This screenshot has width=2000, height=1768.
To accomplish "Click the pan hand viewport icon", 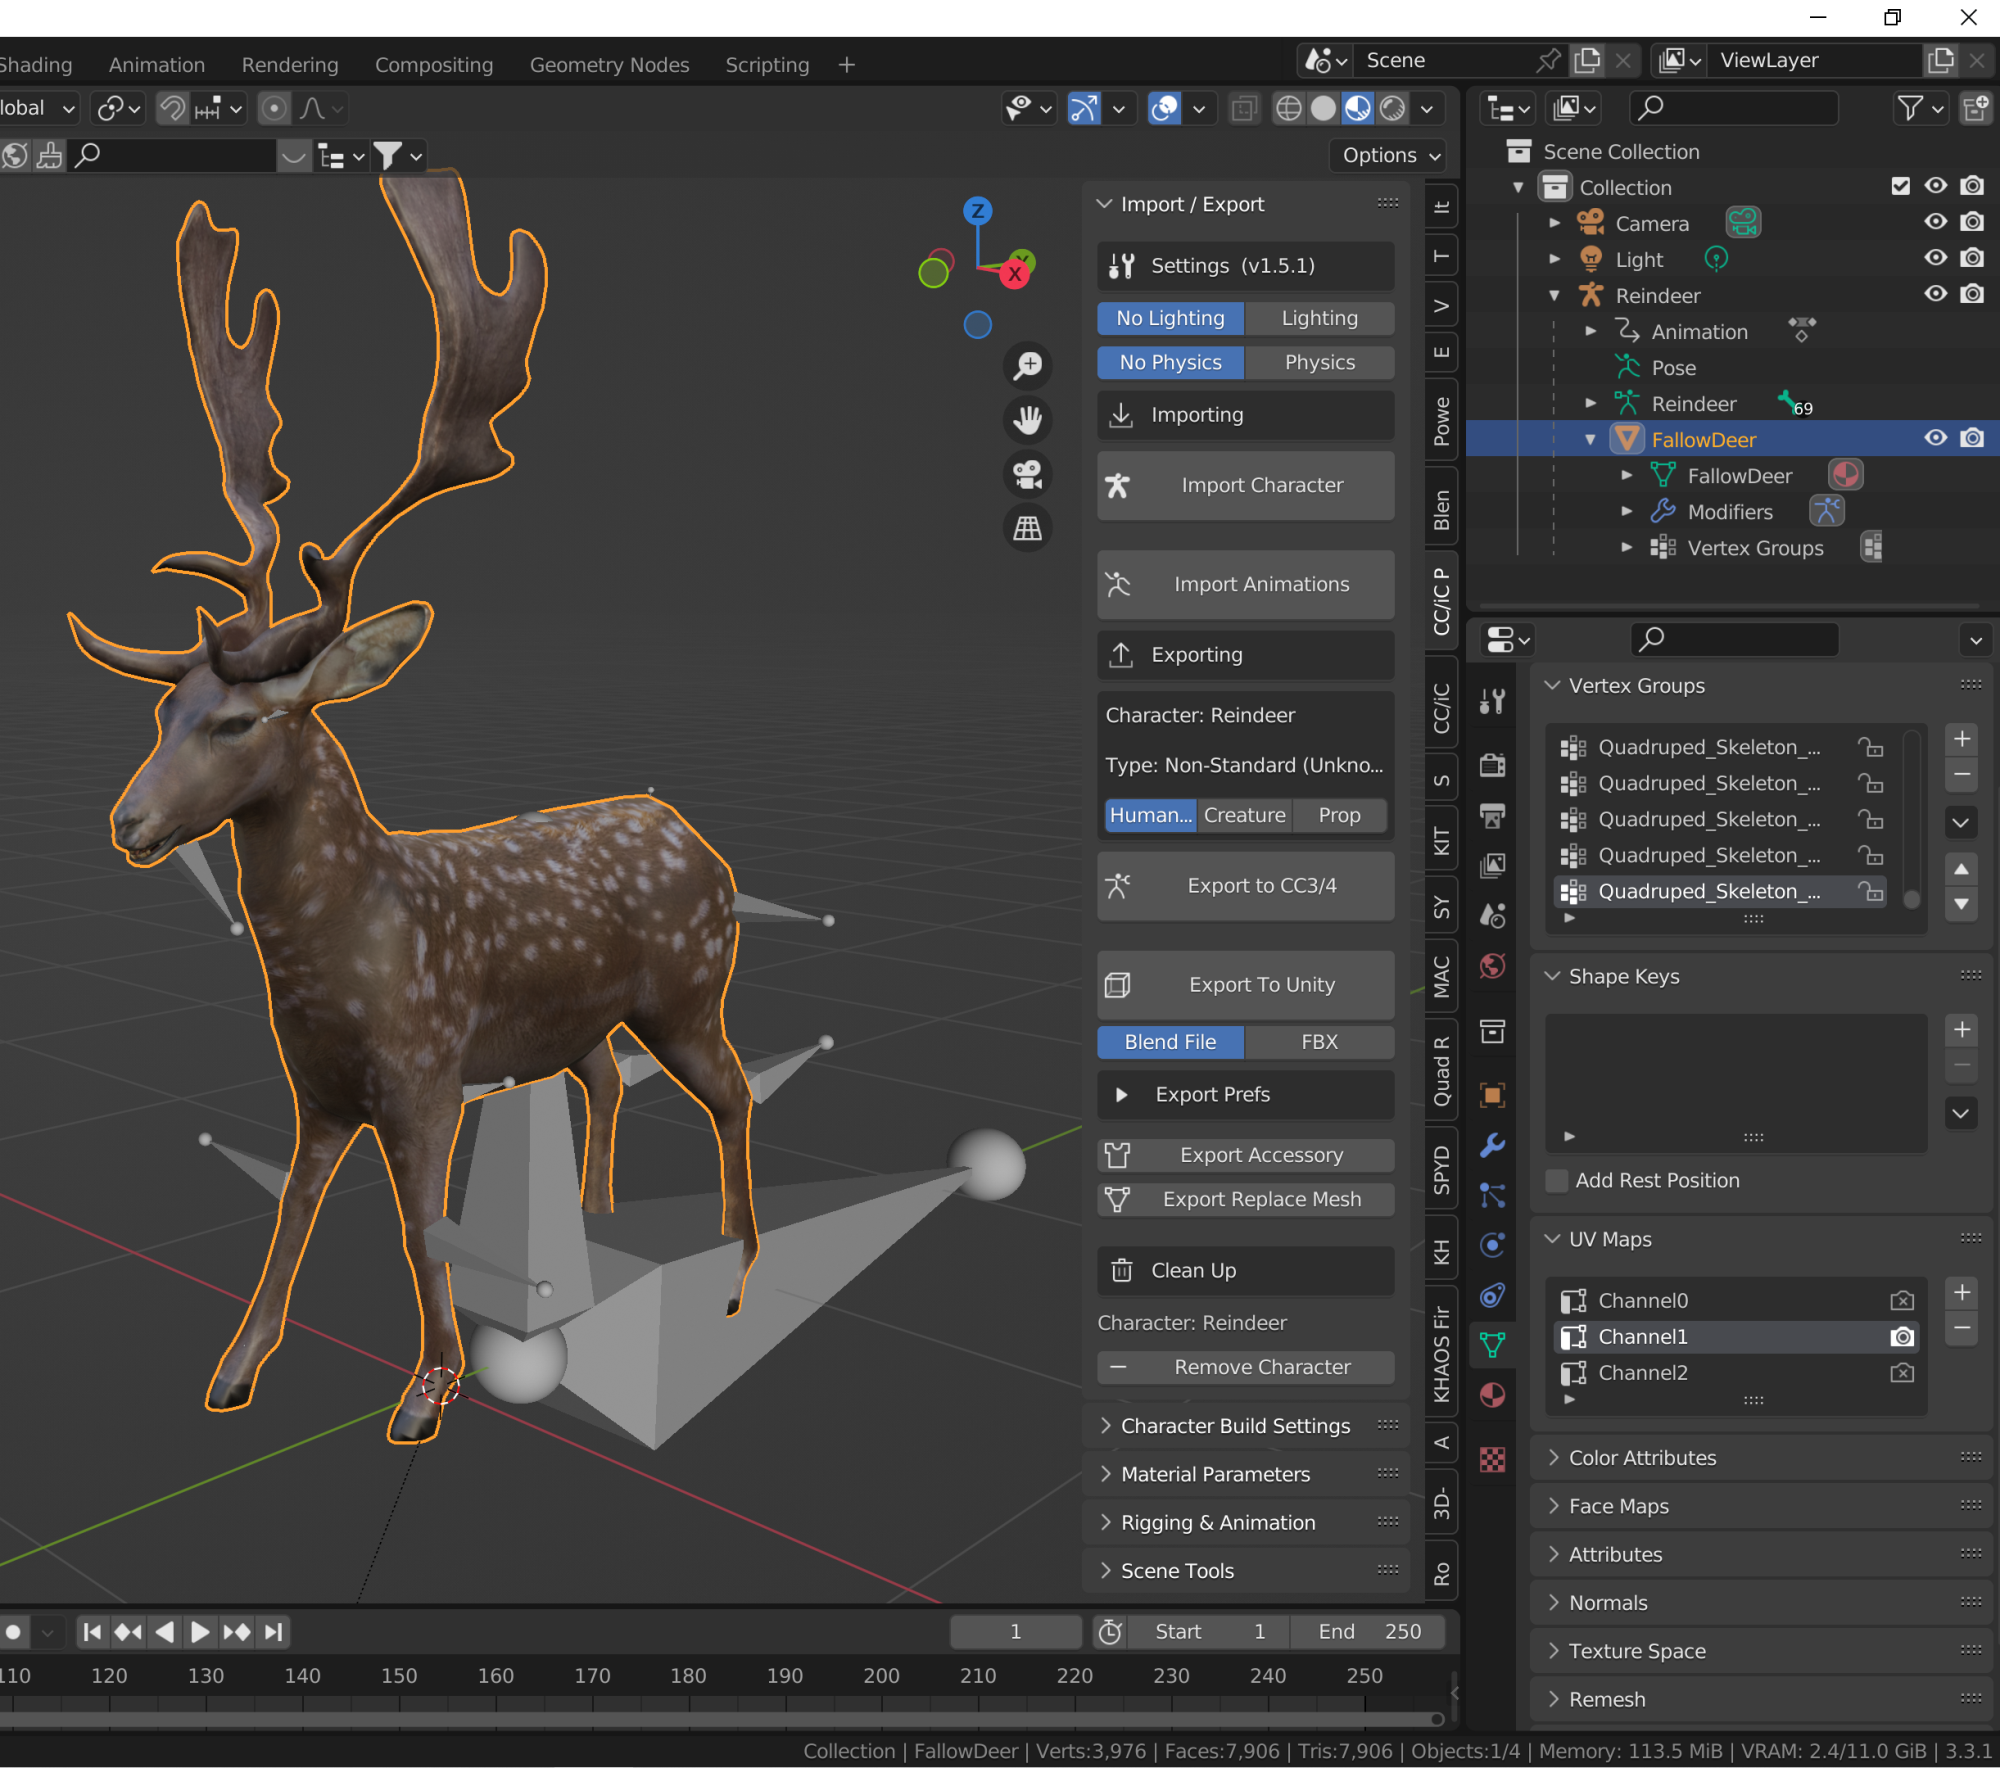I will (x=1027, y=419).
